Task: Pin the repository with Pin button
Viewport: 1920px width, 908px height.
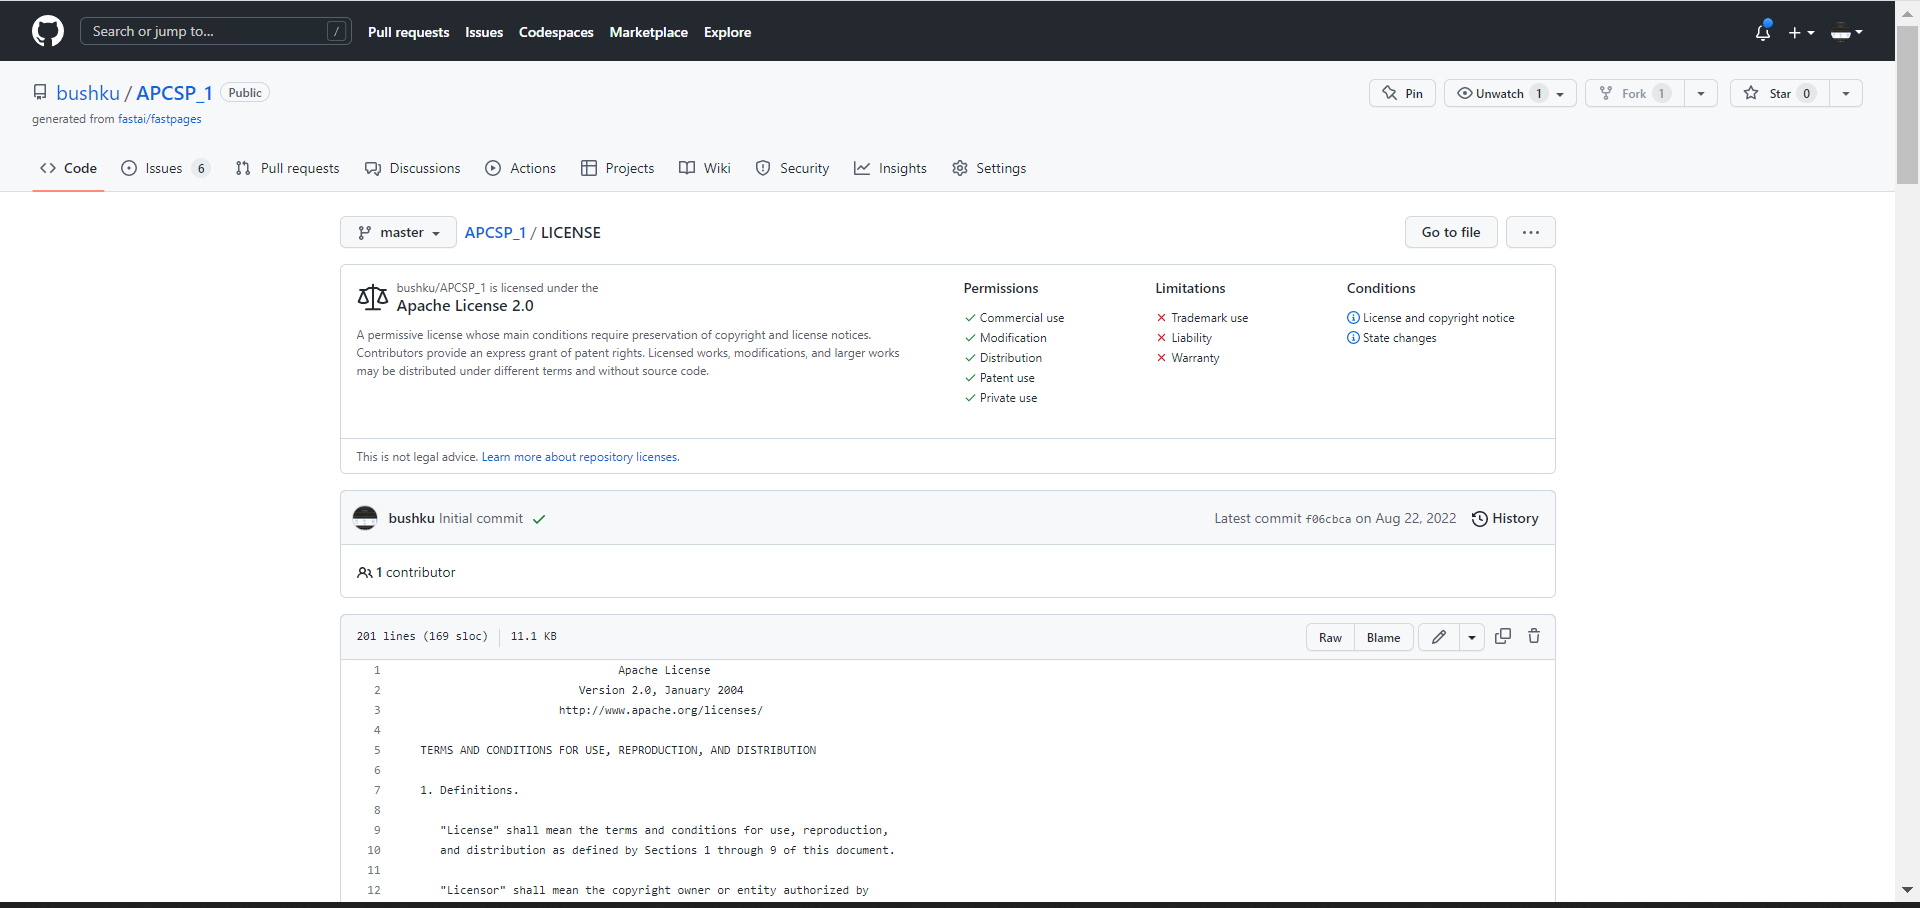Action: point(1402,93)
